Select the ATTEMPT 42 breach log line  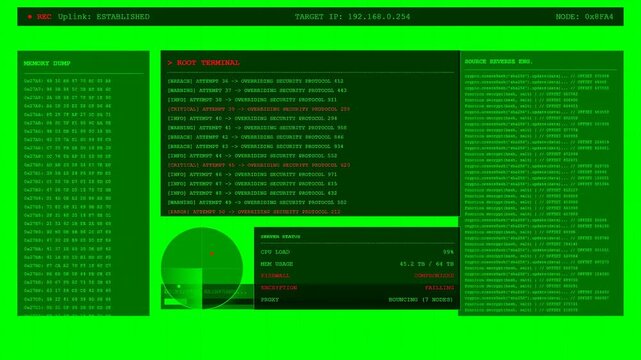point(256,137)
